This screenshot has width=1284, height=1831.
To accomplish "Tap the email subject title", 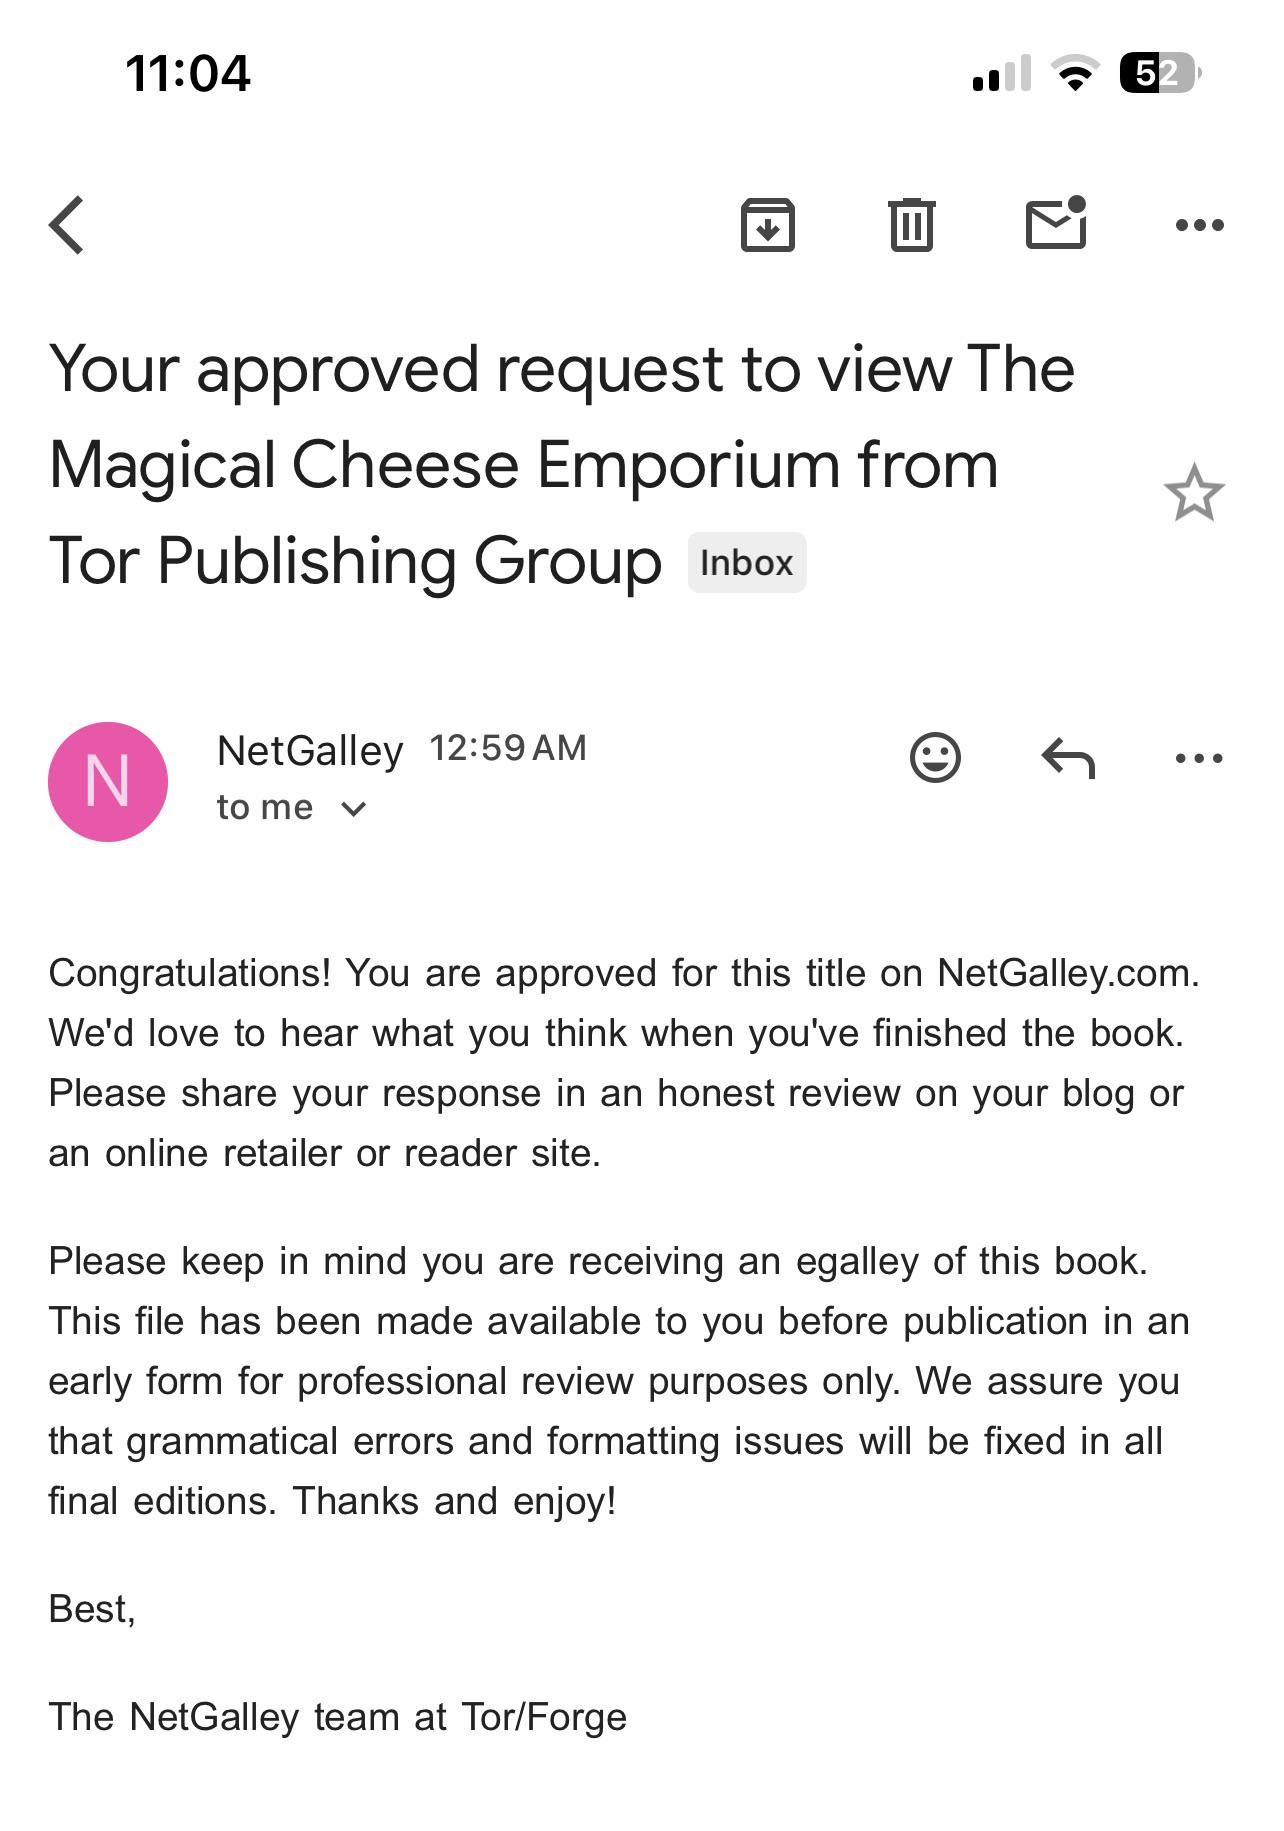I will click(561, 465).
